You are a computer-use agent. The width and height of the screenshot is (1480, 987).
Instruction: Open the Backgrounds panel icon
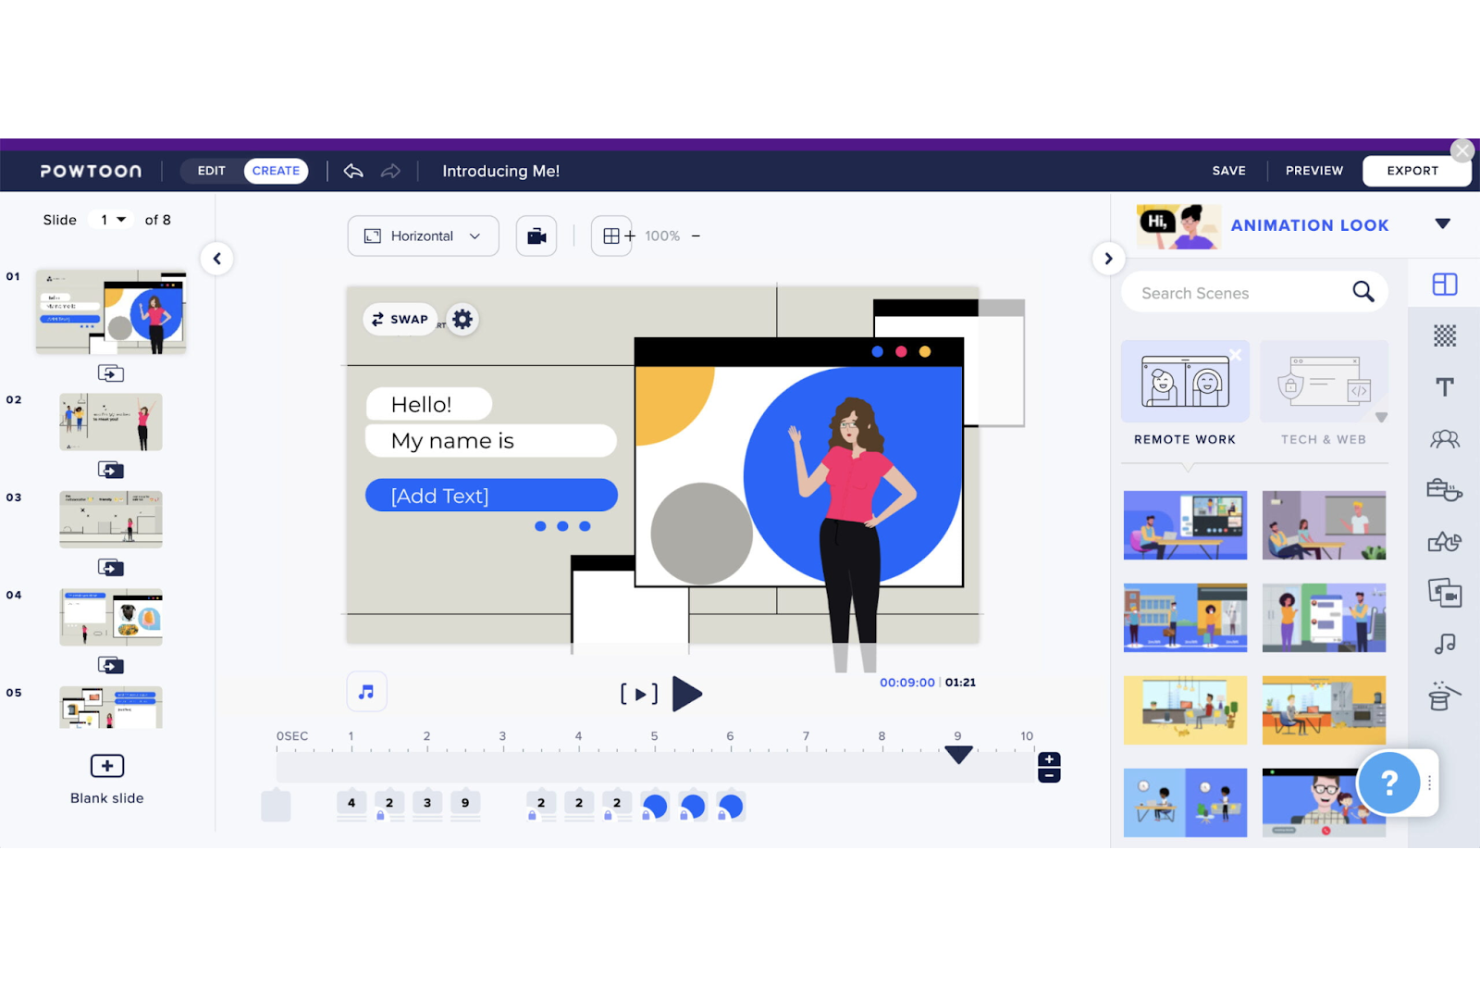click(x=1444, y=335)
